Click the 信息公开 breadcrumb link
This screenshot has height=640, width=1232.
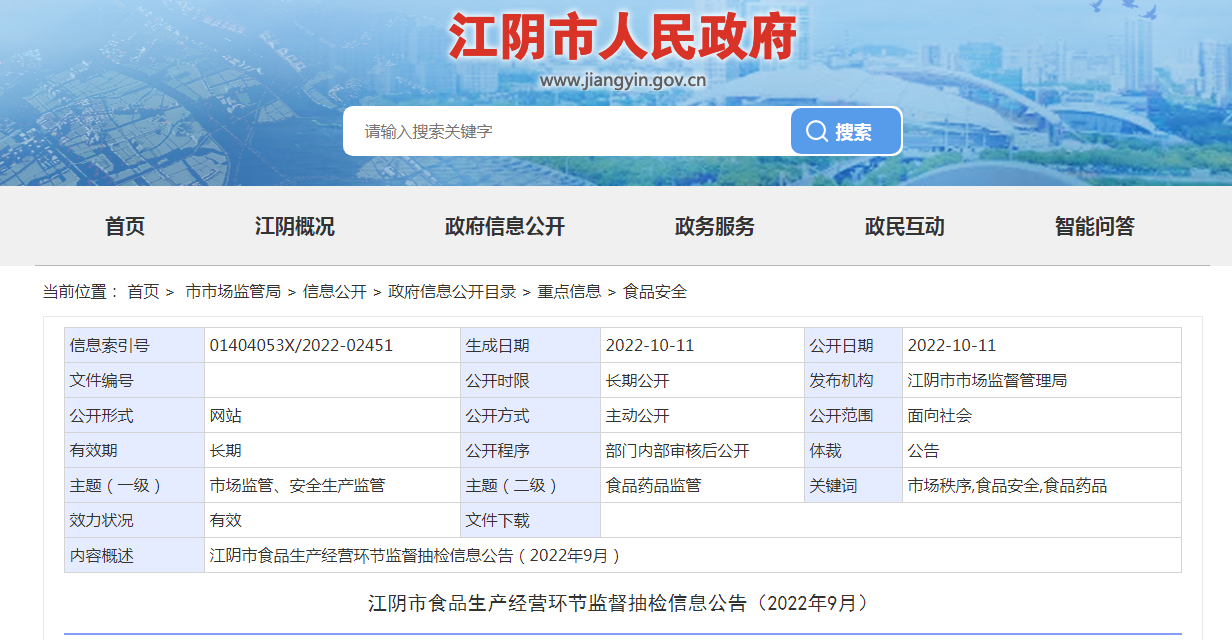(335, 292)
